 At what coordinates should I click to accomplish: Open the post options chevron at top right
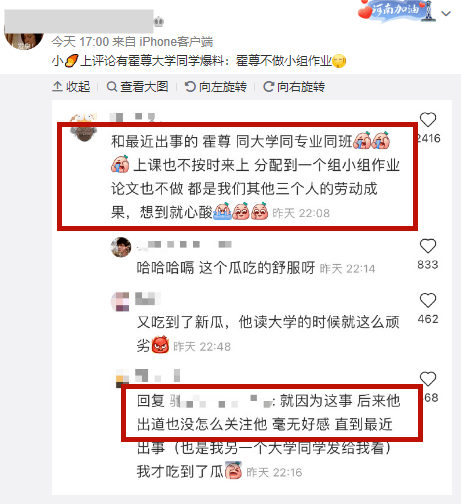click(446, 13)
